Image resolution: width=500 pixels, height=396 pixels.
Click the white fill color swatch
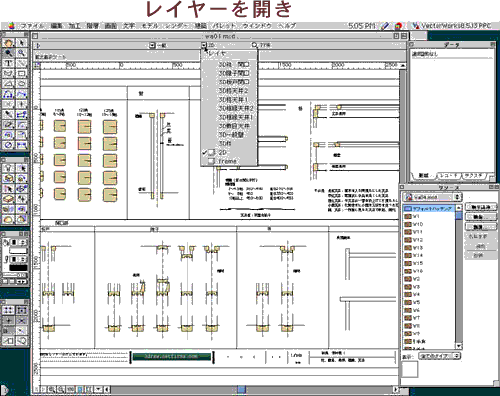(18, 250)
